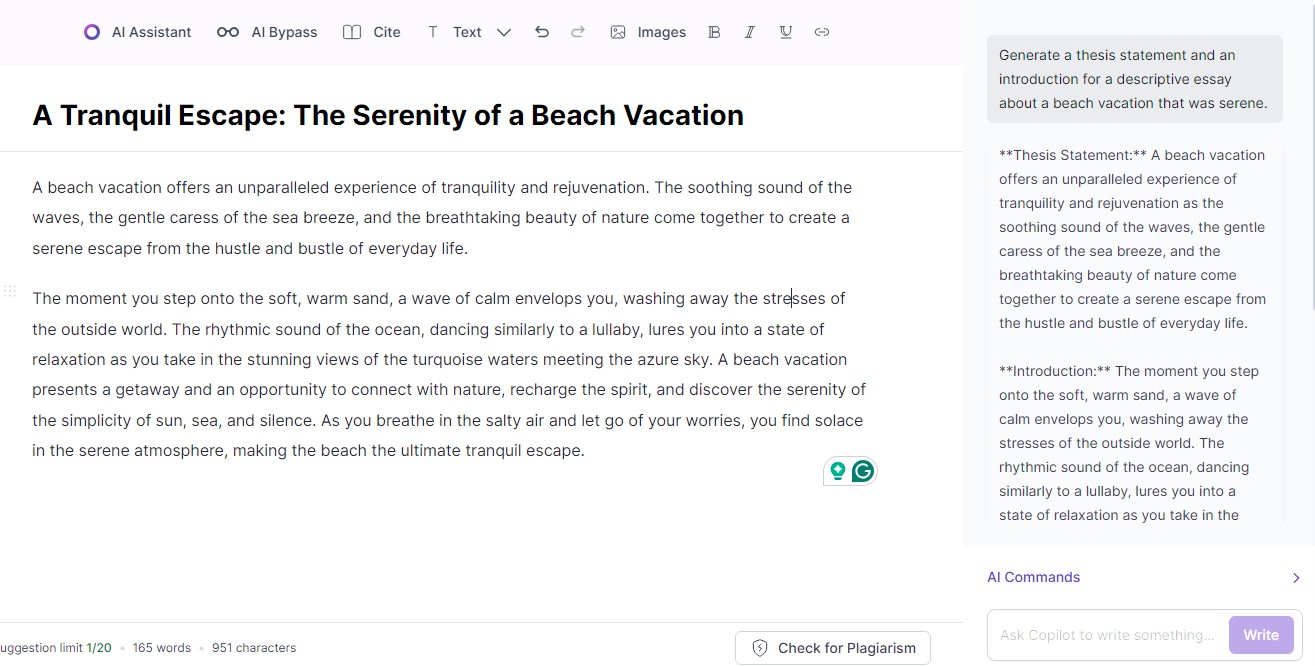The width and height of the screenshot is (1315, 666).
Task: Click the paragraph drag handle dots
Action: click(10, 291)
